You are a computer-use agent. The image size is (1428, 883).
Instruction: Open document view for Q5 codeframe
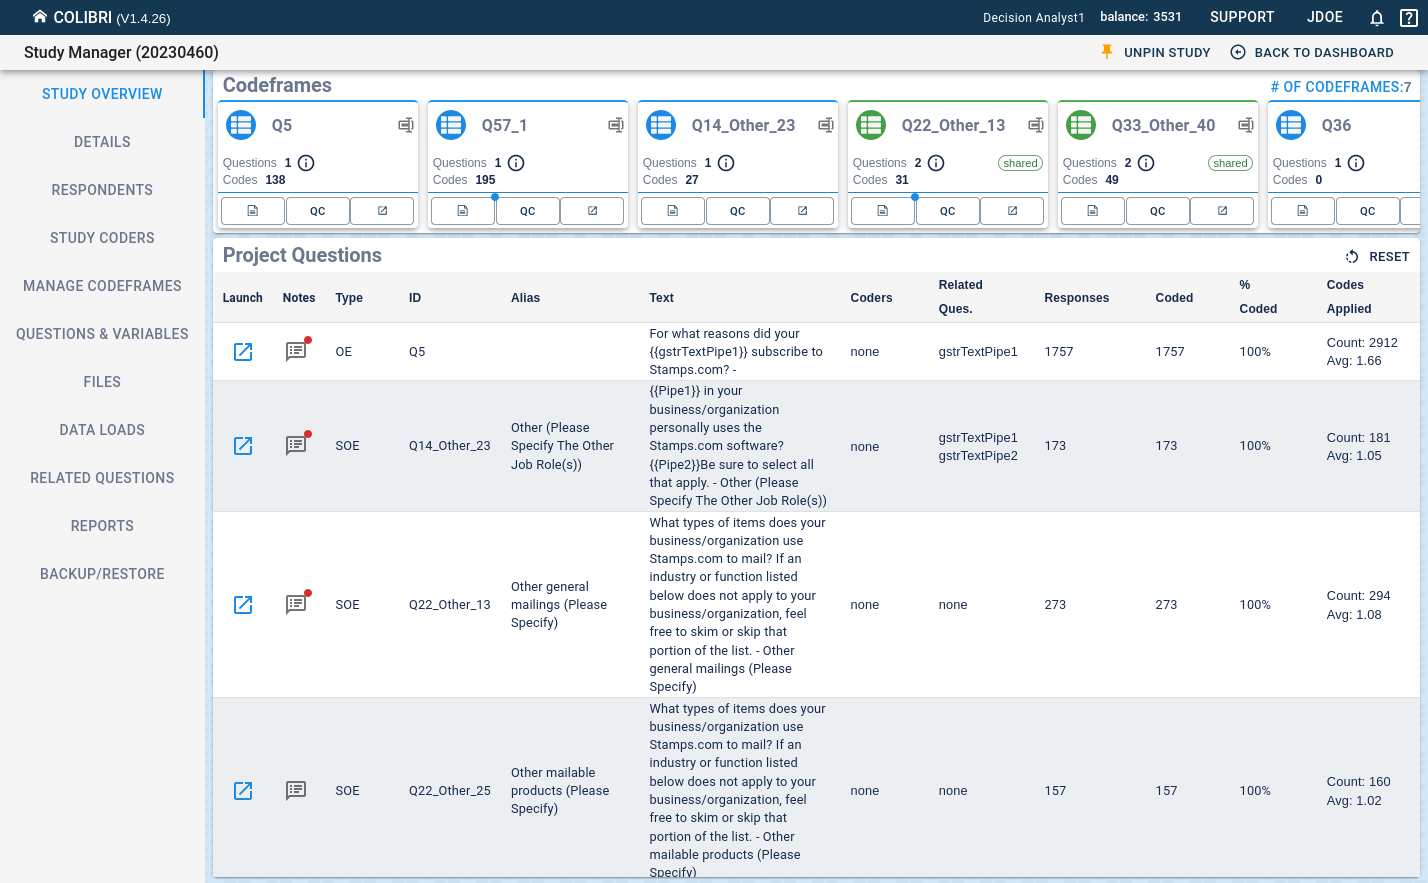tap(253, 211)
